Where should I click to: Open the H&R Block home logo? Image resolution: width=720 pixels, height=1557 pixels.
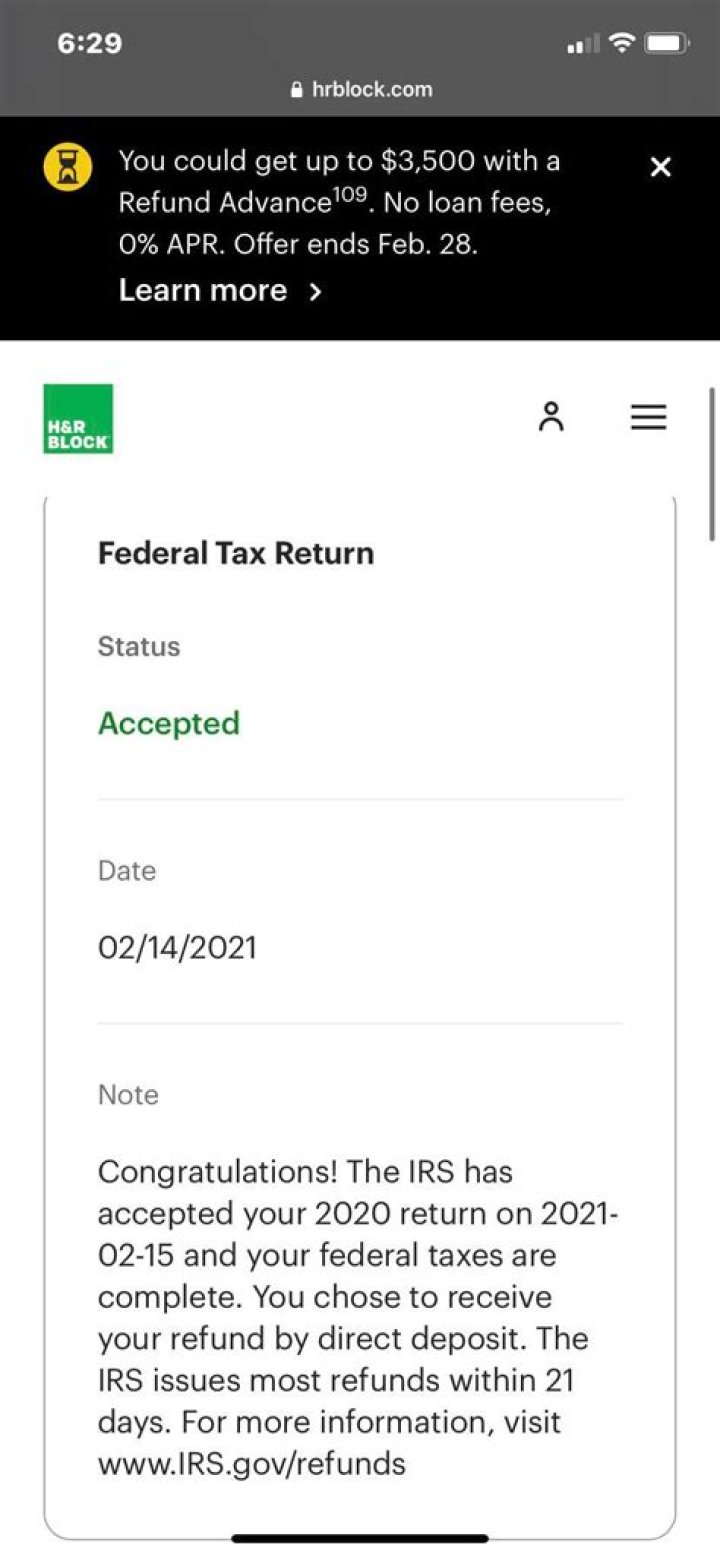click(78, 418)
